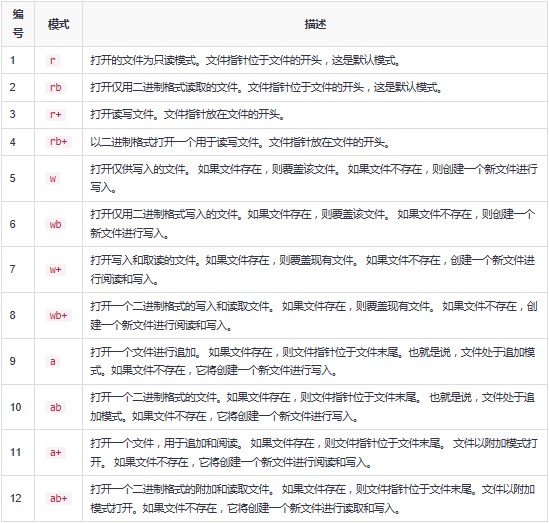Screen dimensions: 549x523
Task: Click description text of row 5
Action: [x=314, y=178]
